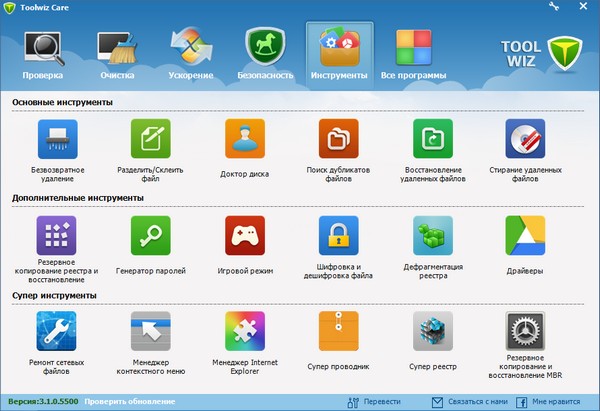Screen dimensions: 600x411
Task: Open Менеджер Internet Explorer
Action: 245,331
